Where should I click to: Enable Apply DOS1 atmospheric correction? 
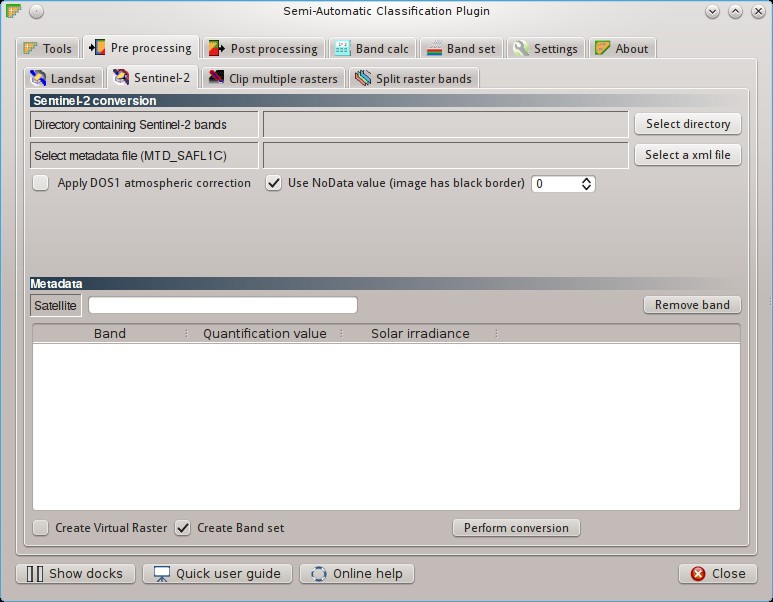[40, 183]
